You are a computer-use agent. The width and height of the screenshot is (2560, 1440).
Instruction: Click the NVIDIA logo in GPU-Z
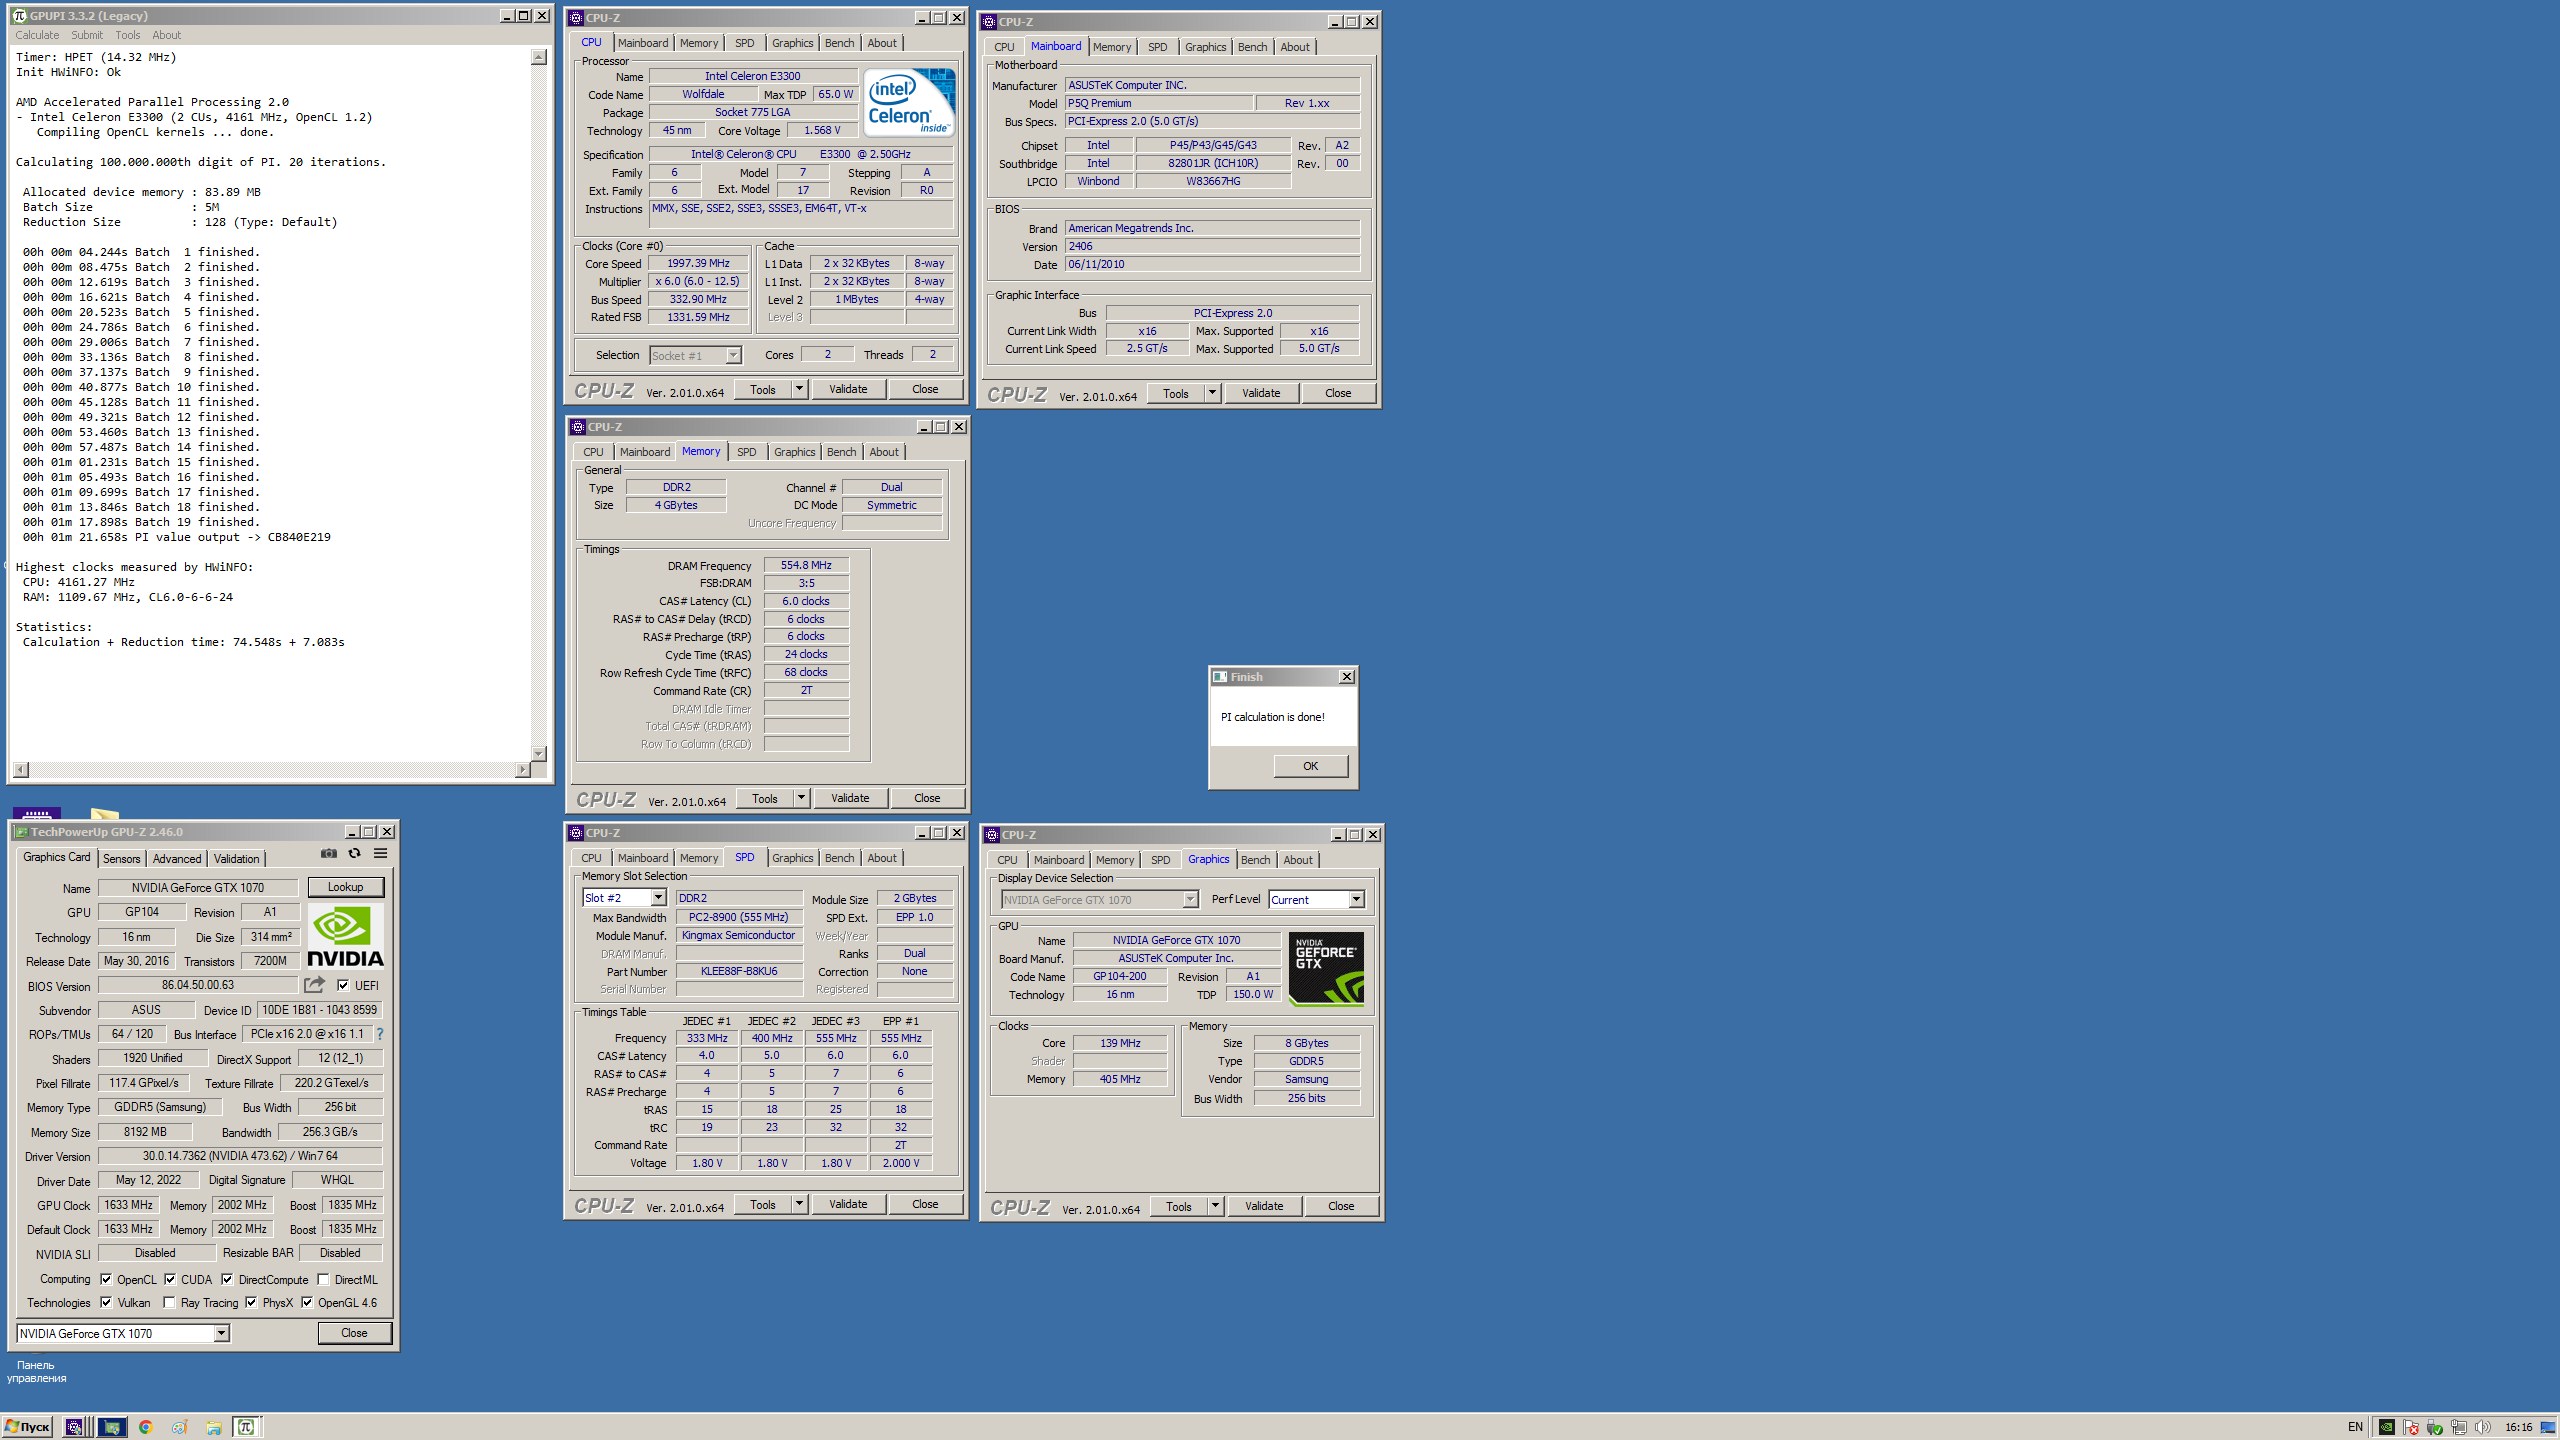tap(345, 936)
